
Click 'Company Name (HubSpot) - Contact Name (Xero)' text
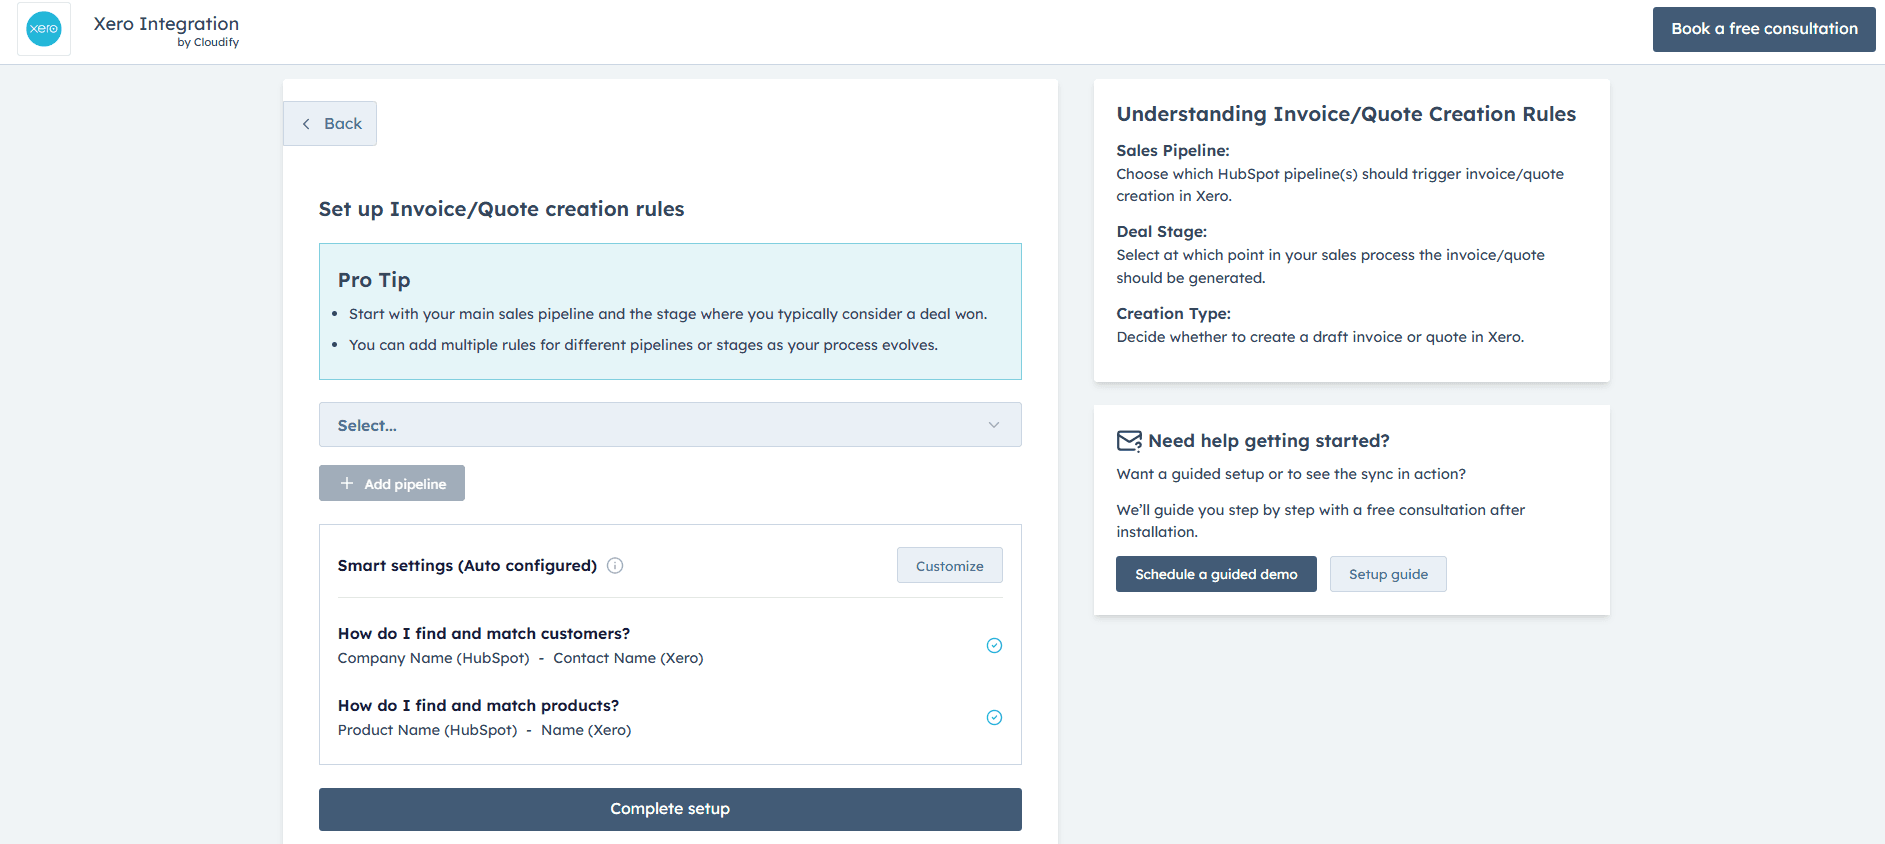point(521,658)
